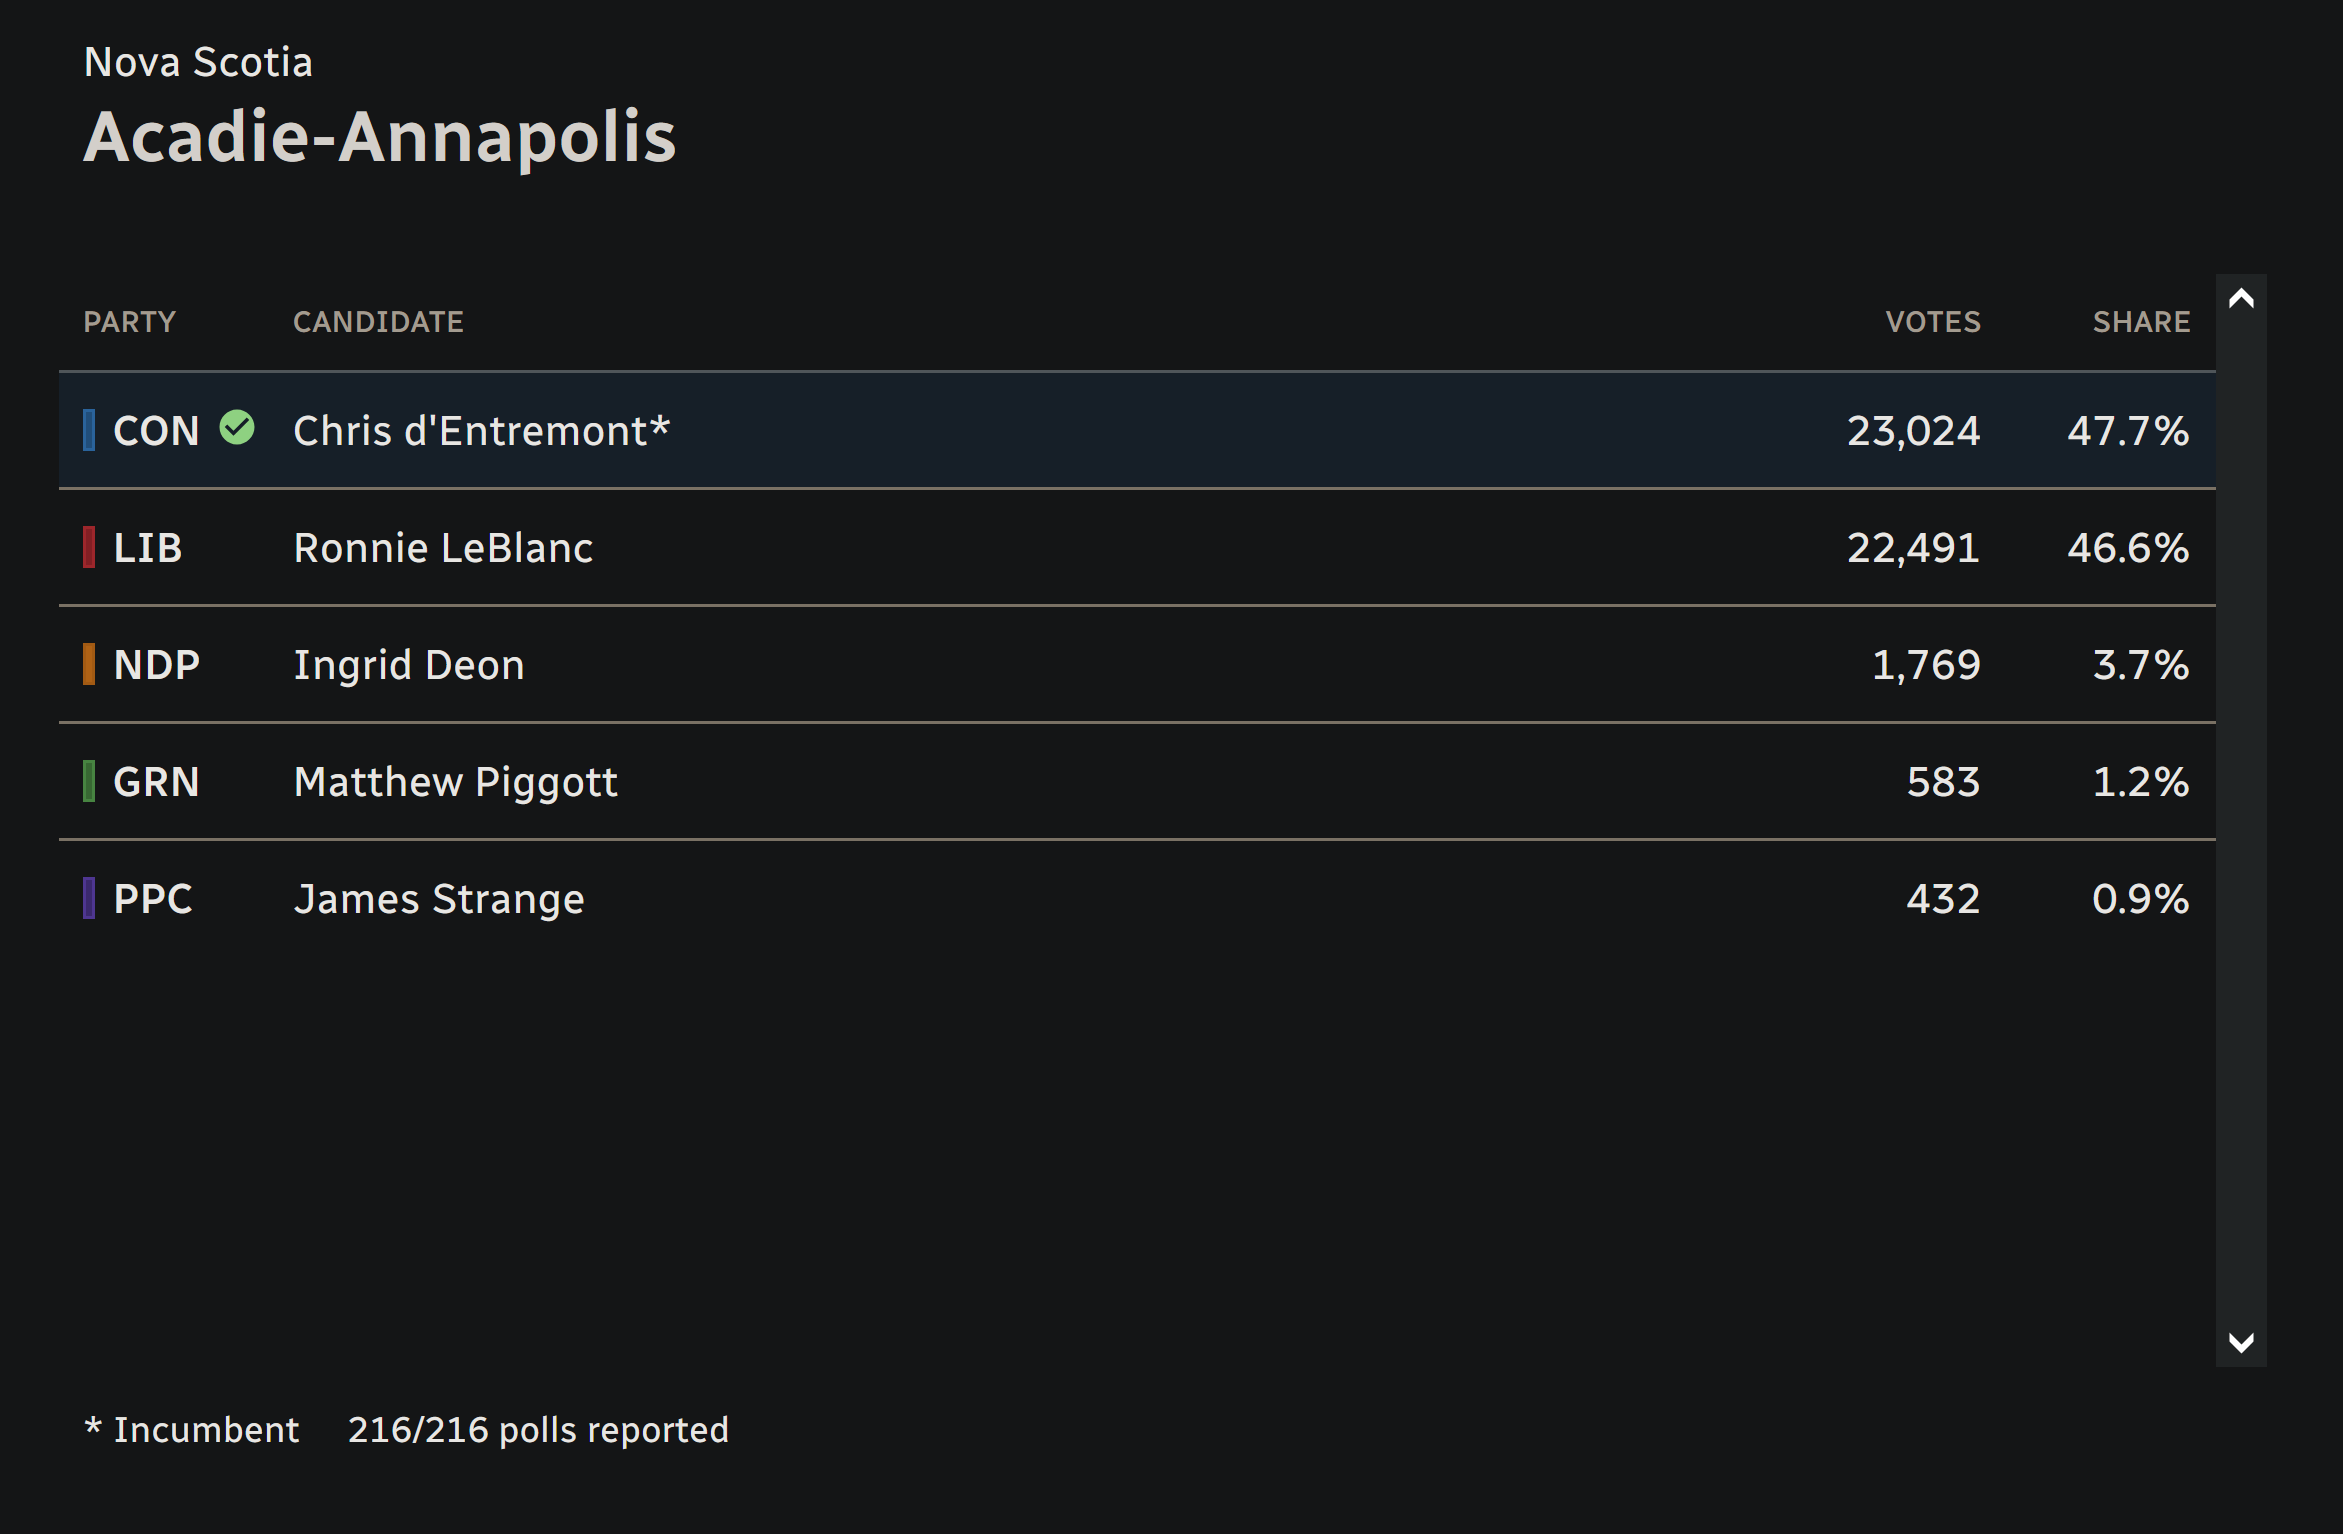This screenshot has height=1534, width=2343.
Task: Click the Nova Scotia province label
Action: [x=198, y=62]
